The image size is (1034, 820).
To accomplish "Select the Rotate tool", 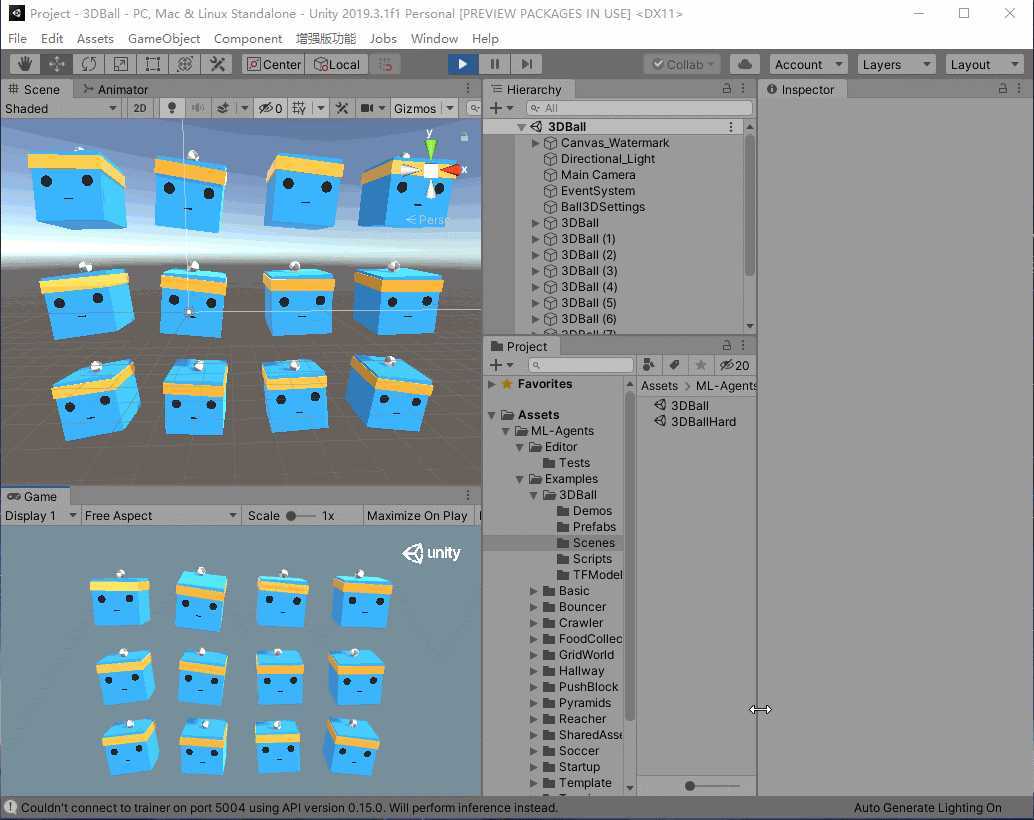I will (x=89, y=64).
